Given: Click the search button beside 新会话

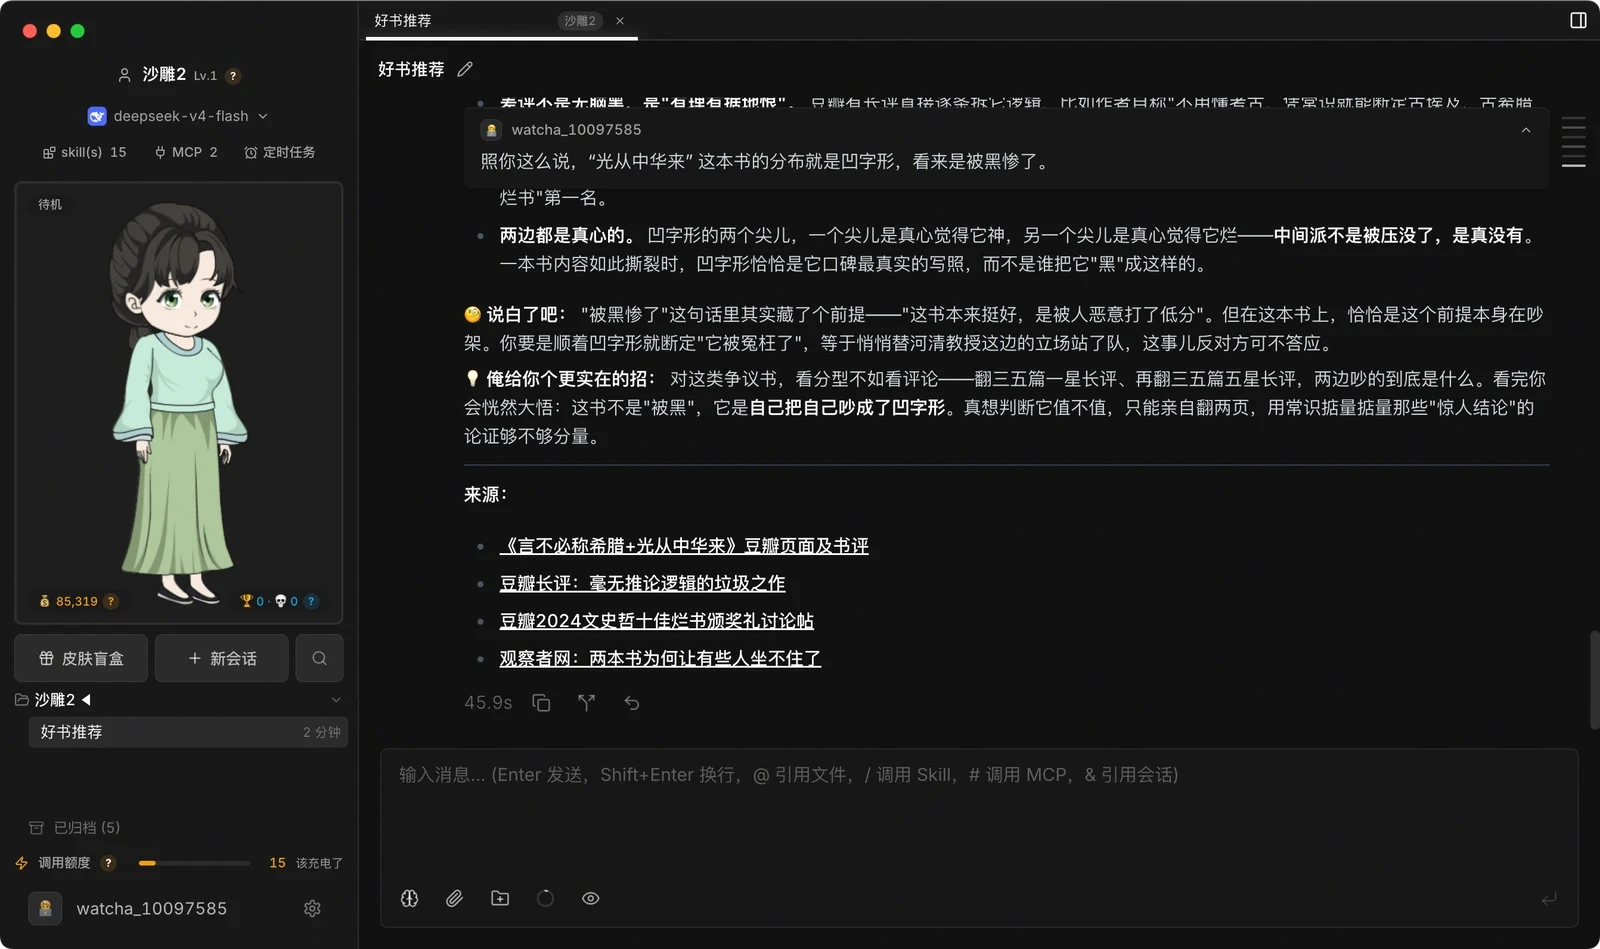Looking at the screenshot, I should tap(319, 658).
